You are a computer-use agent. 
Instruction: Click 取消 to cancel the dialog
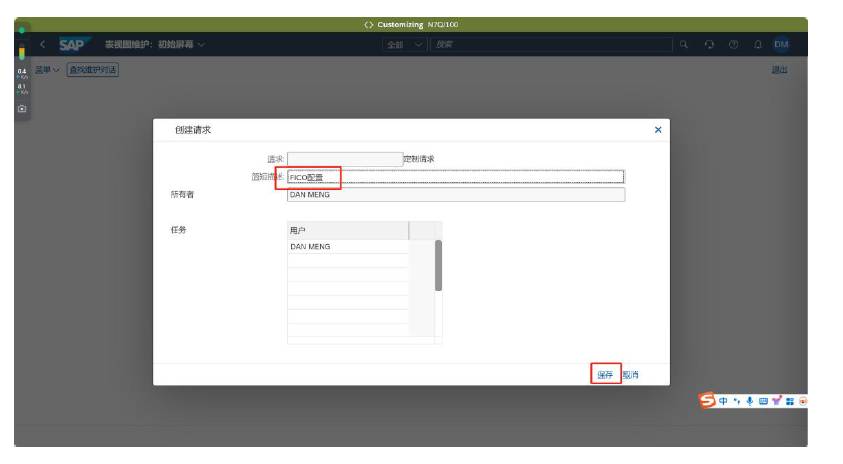(x=630, y=375)
